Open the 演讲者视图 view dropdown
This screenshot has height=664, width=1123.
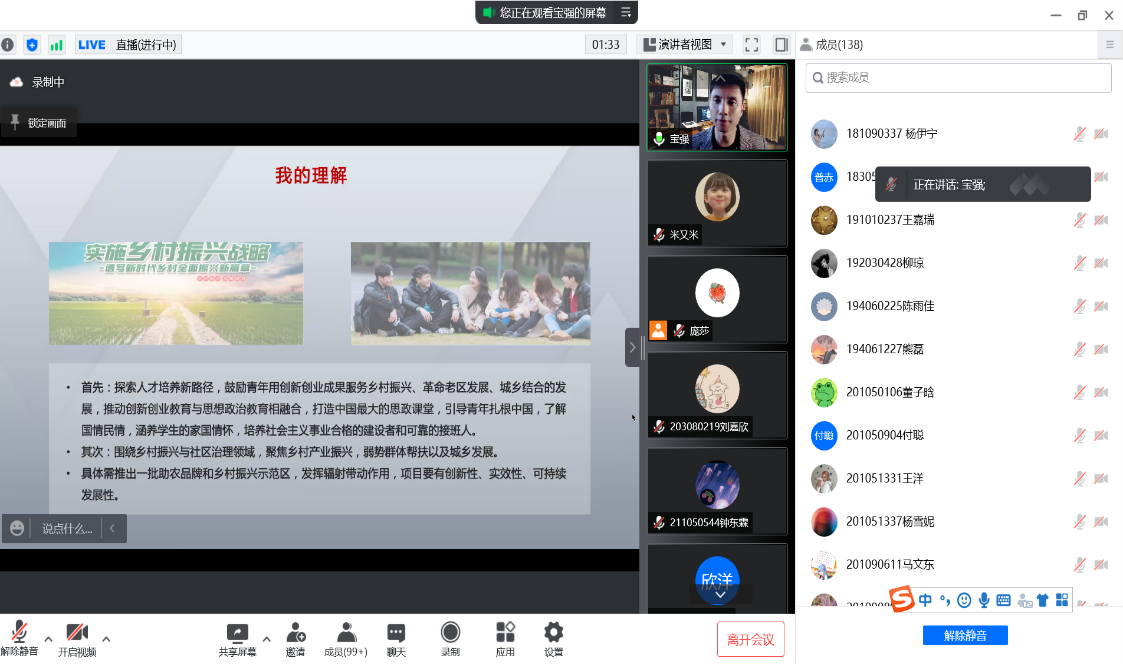(x=685, y=45)
